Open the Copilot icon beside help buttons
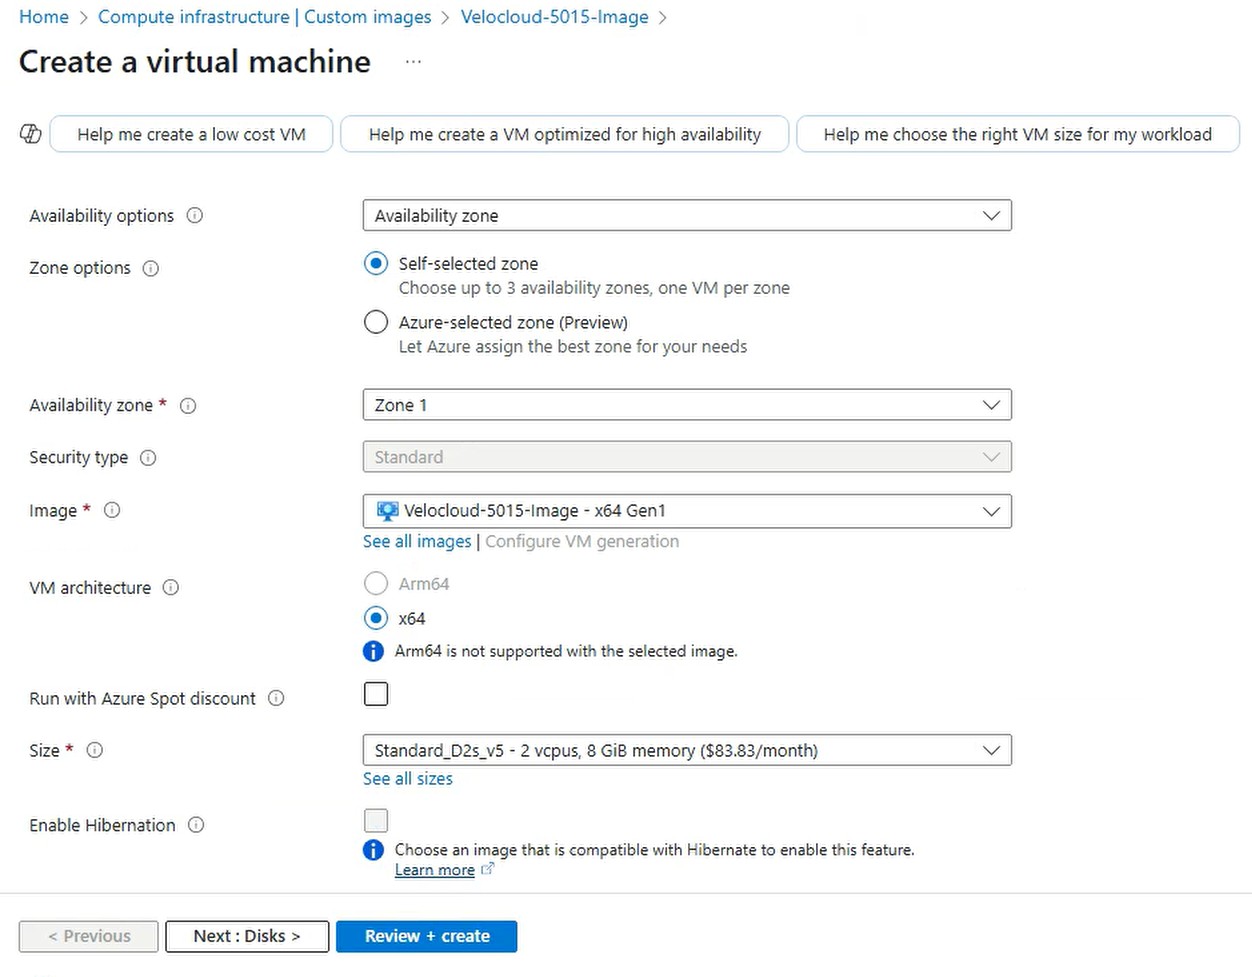This screenshot has height=977, width=1252. coord(31,134)
